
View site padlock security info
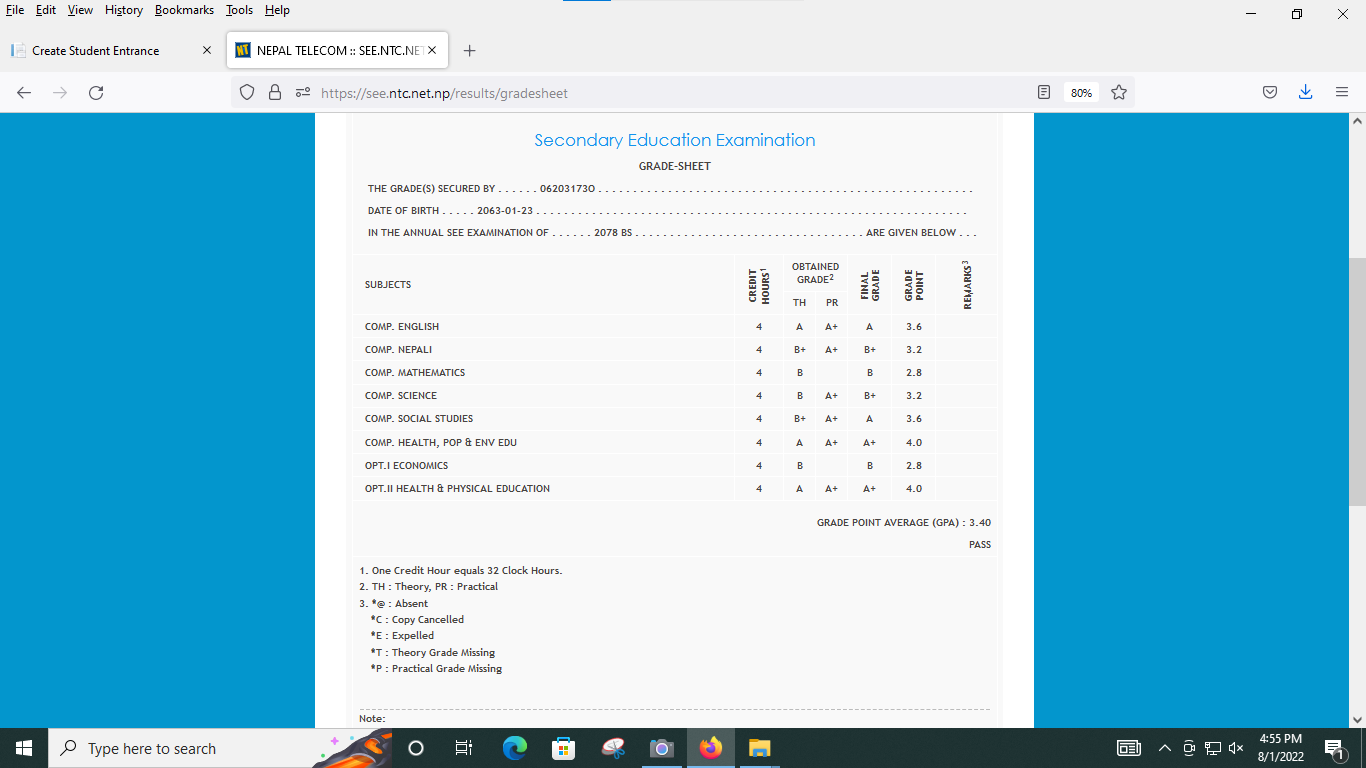point(275,93)
